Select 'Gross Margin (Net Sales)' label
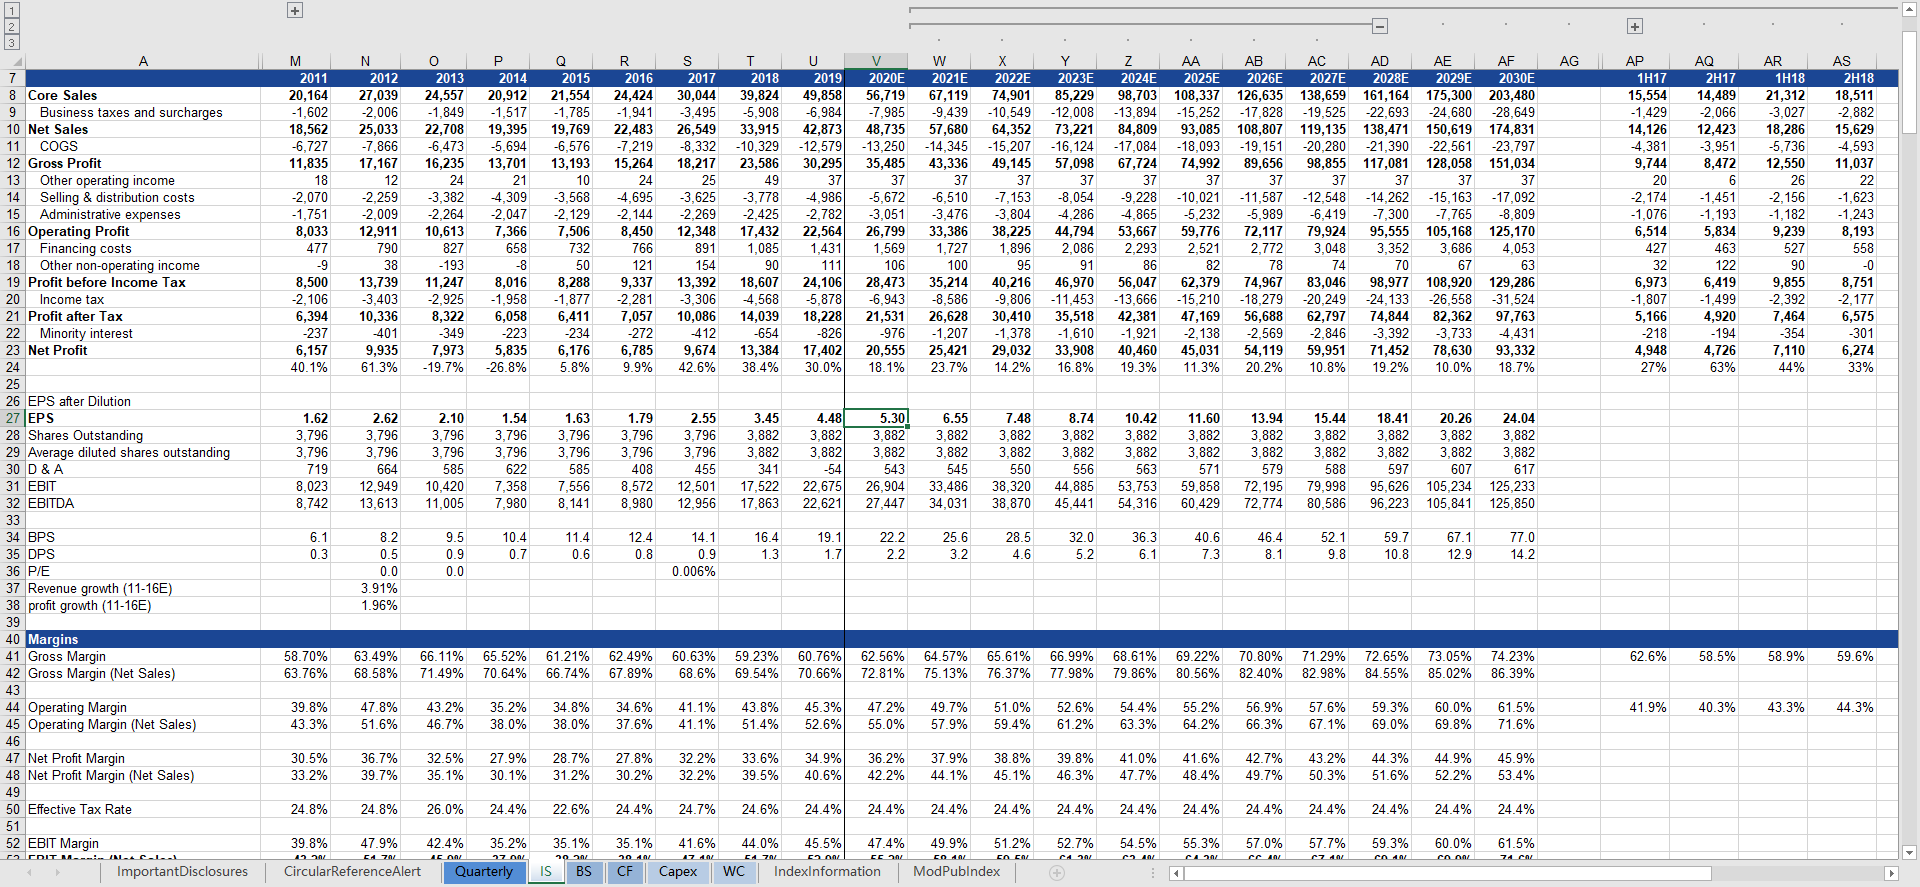 pos(101,673)
